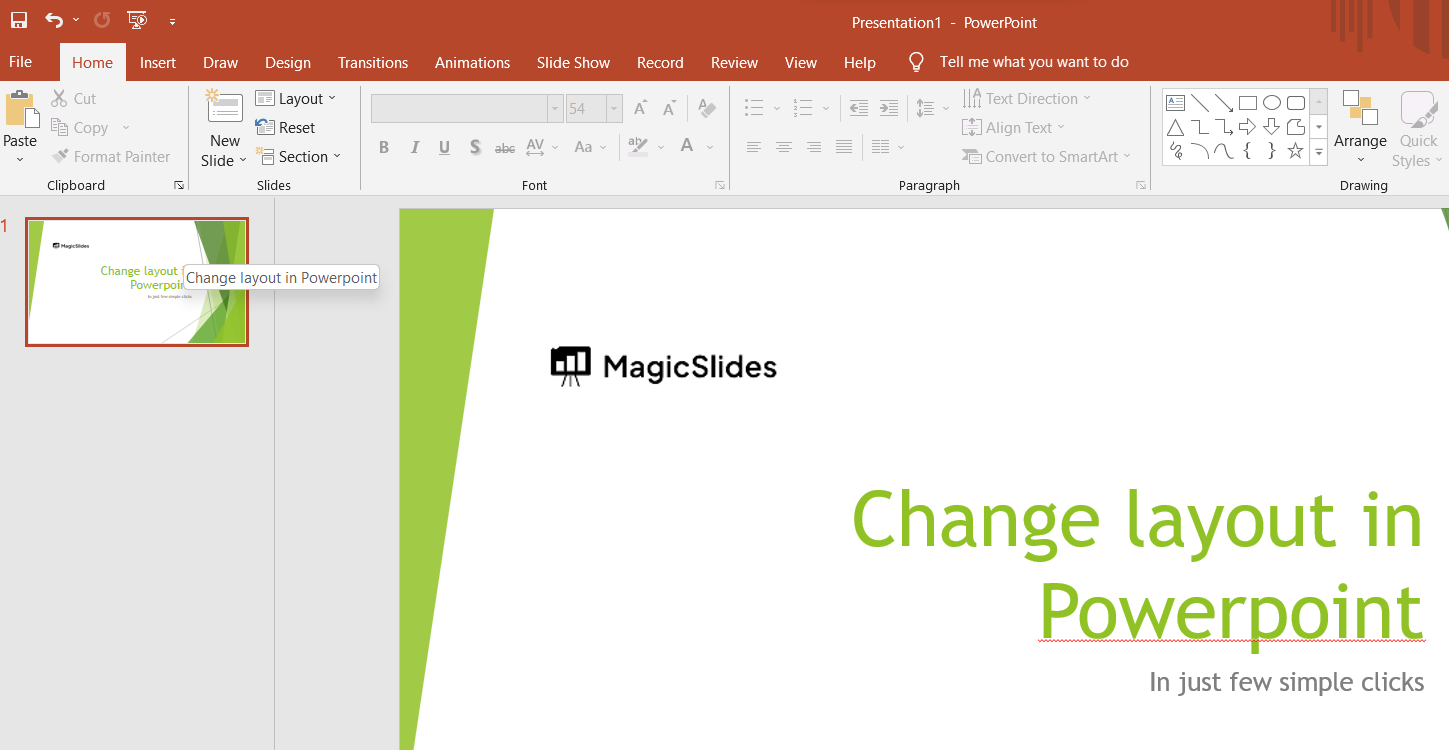Save the presentation using the floppy disk icon
This screenshot has width=1449, height=750.
(19, 20)
